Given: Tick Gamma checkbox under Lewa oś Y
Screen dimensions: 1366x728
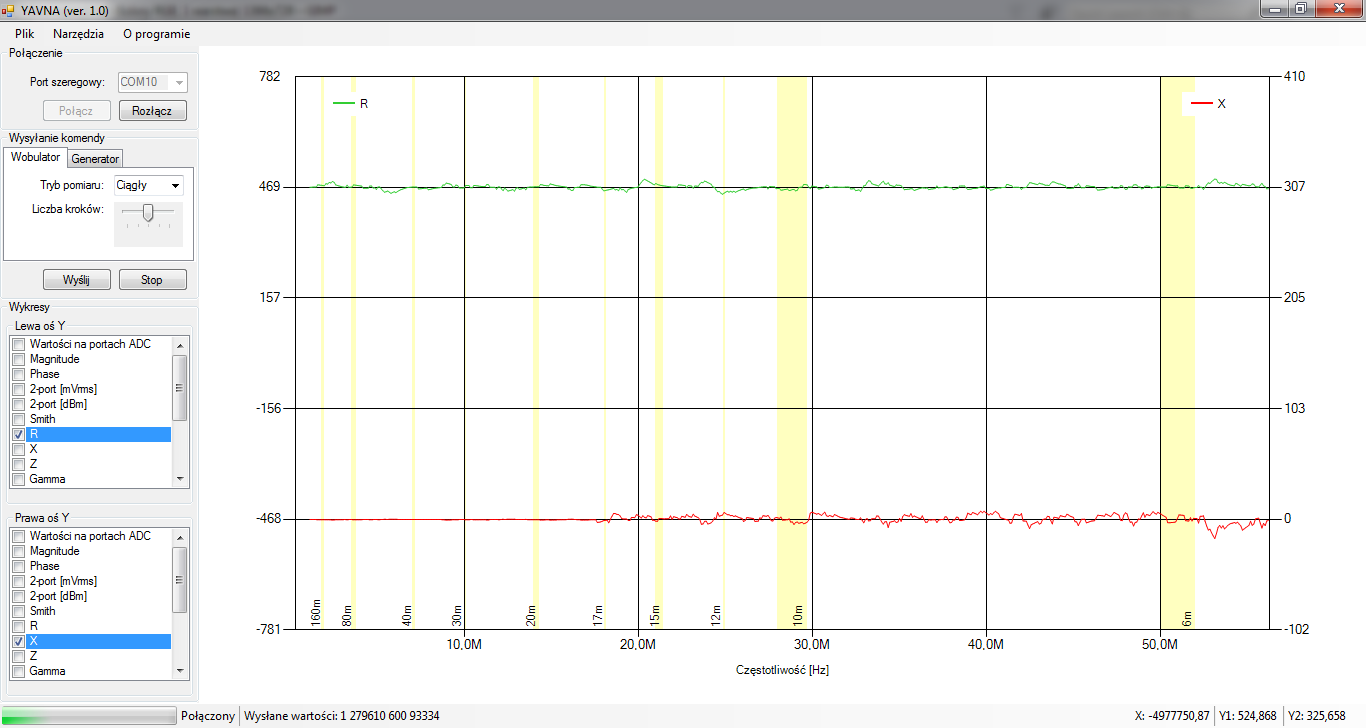Looking at the screenshot, I should coord(18,480).
